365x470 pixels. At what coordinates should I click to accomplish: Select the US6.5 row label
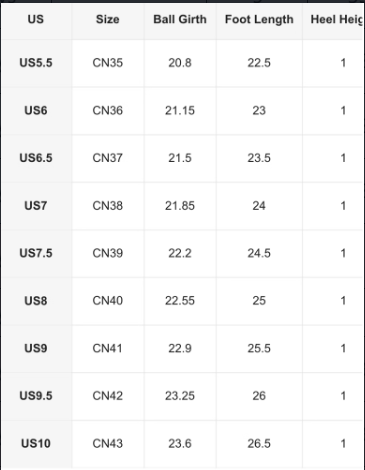36,158
